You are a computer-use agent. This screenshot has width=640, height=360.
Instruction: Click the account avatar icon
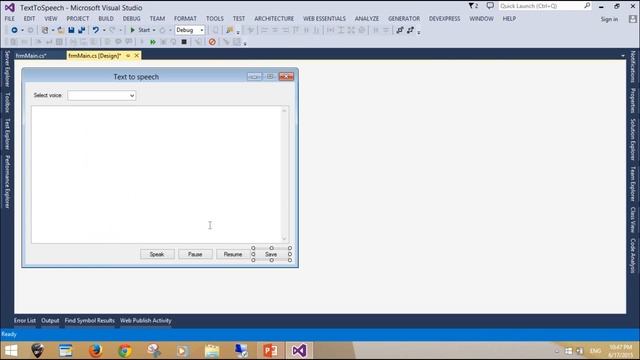coord(633,19)
